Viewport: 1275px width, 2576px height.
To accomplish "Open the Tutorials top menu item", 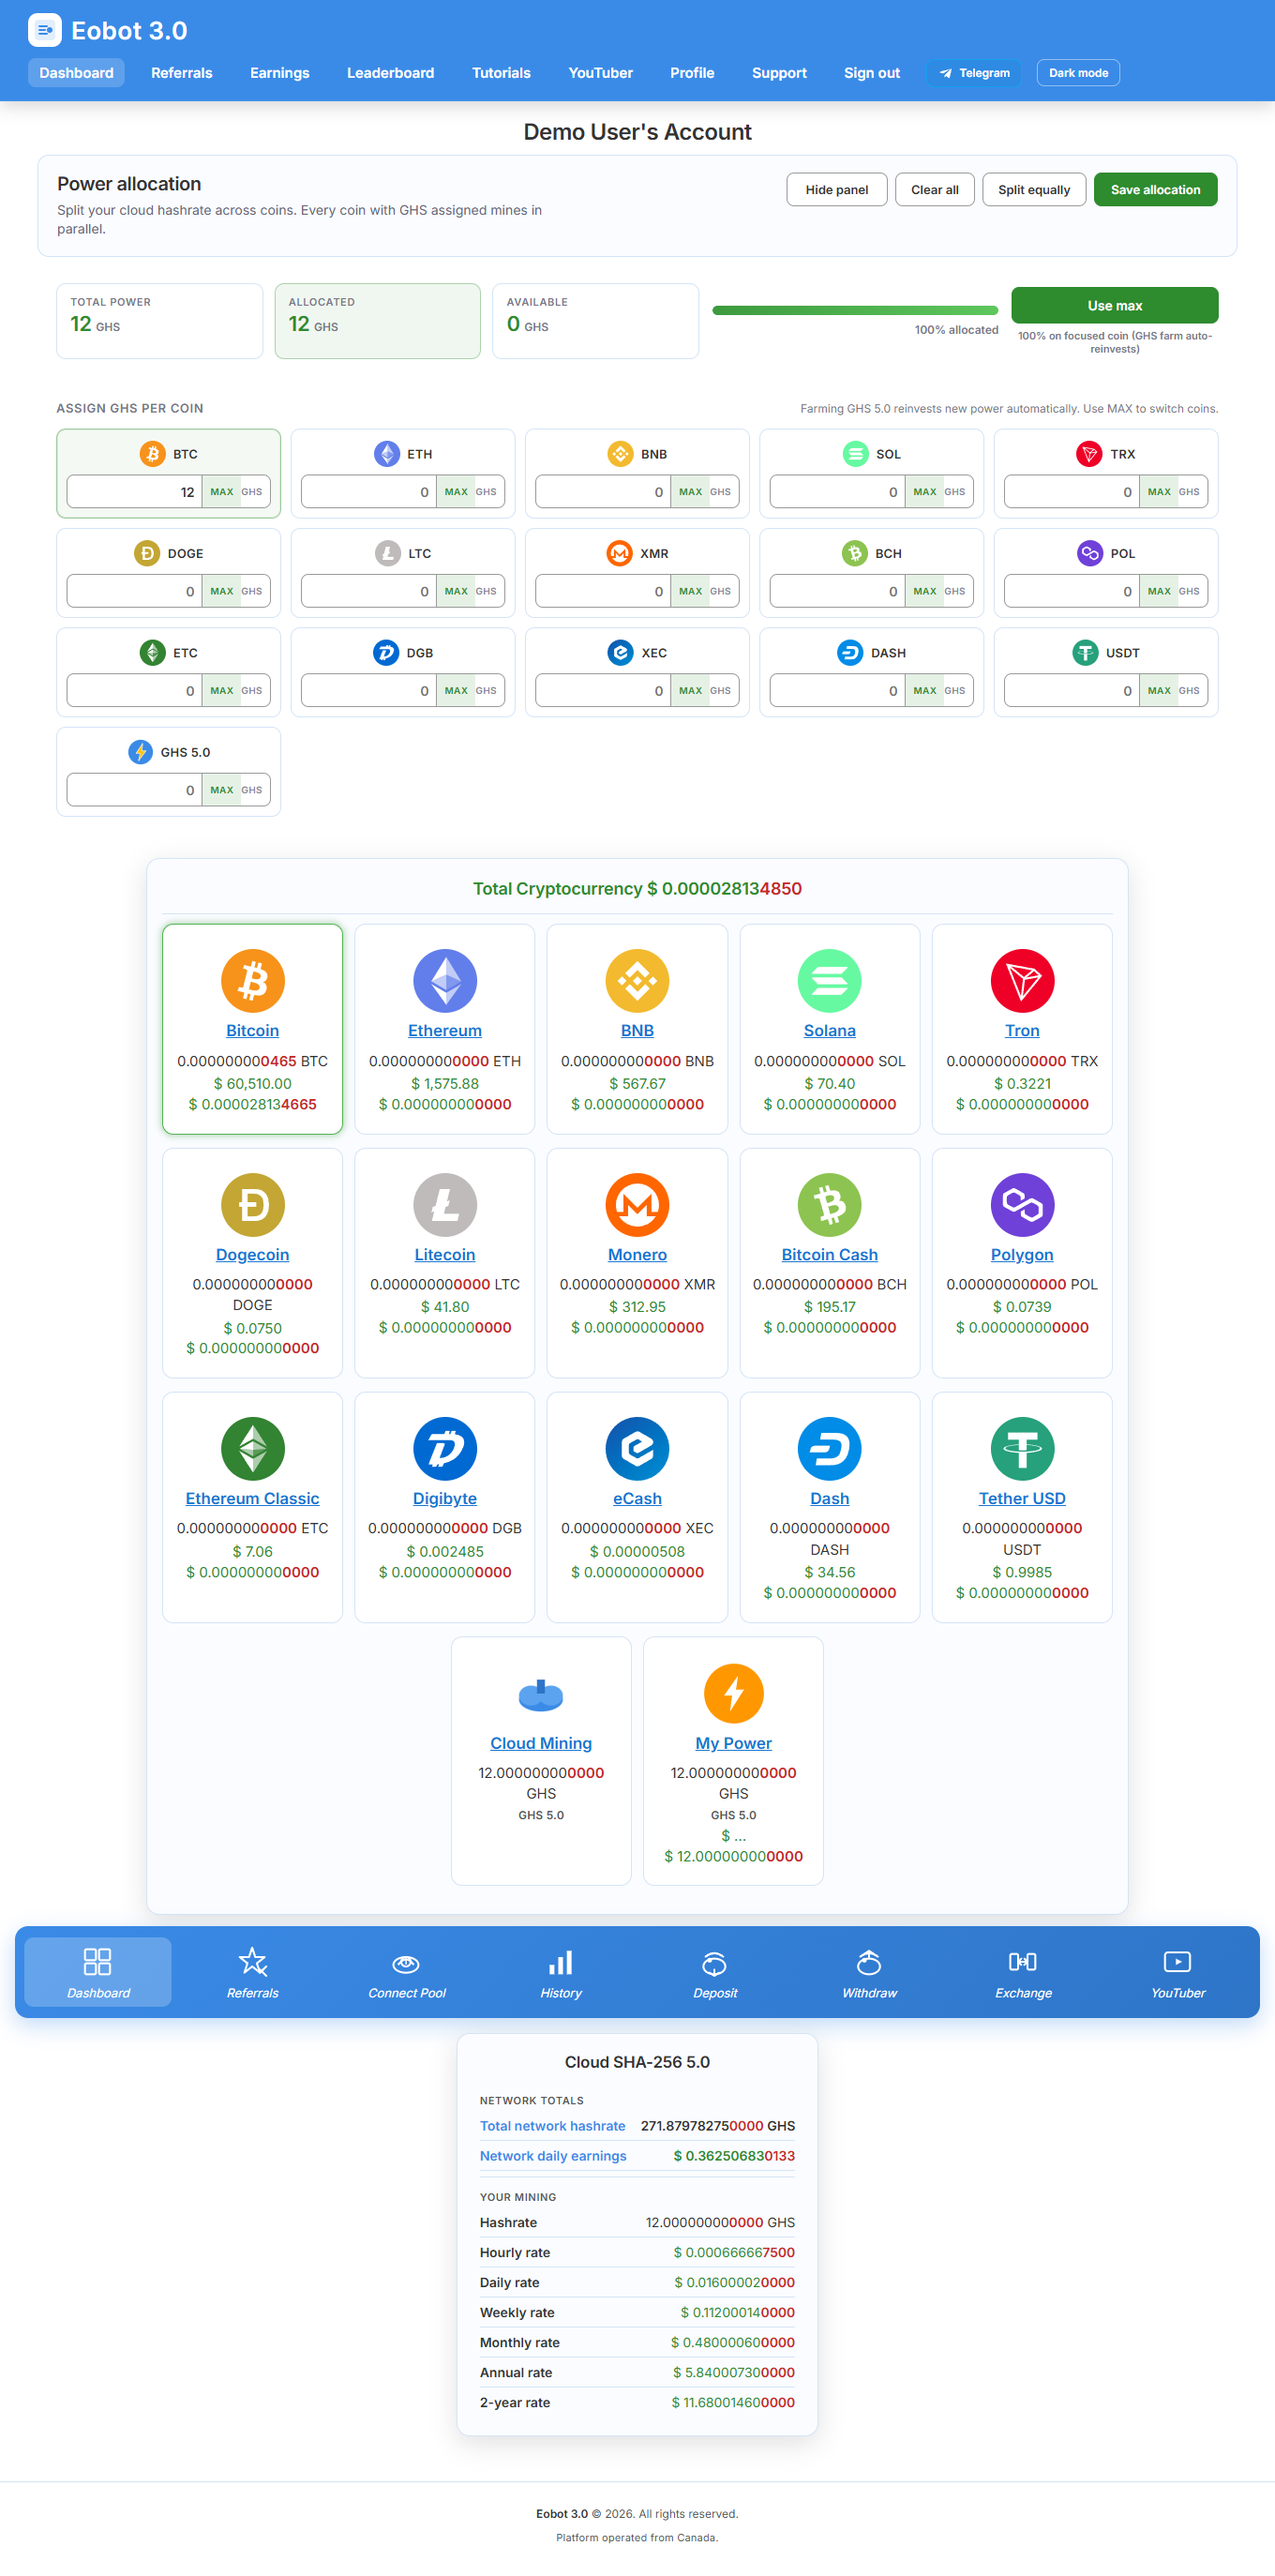I will coord(501,73).
